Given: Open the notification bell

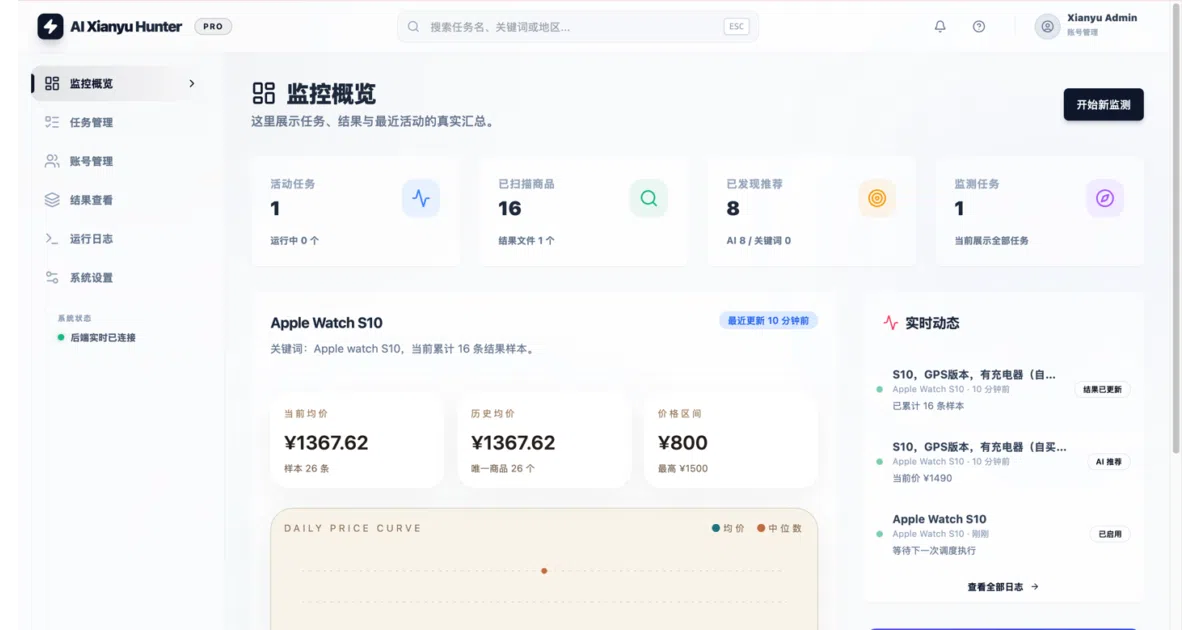Looking at the screenshot, I should [940, 27].
